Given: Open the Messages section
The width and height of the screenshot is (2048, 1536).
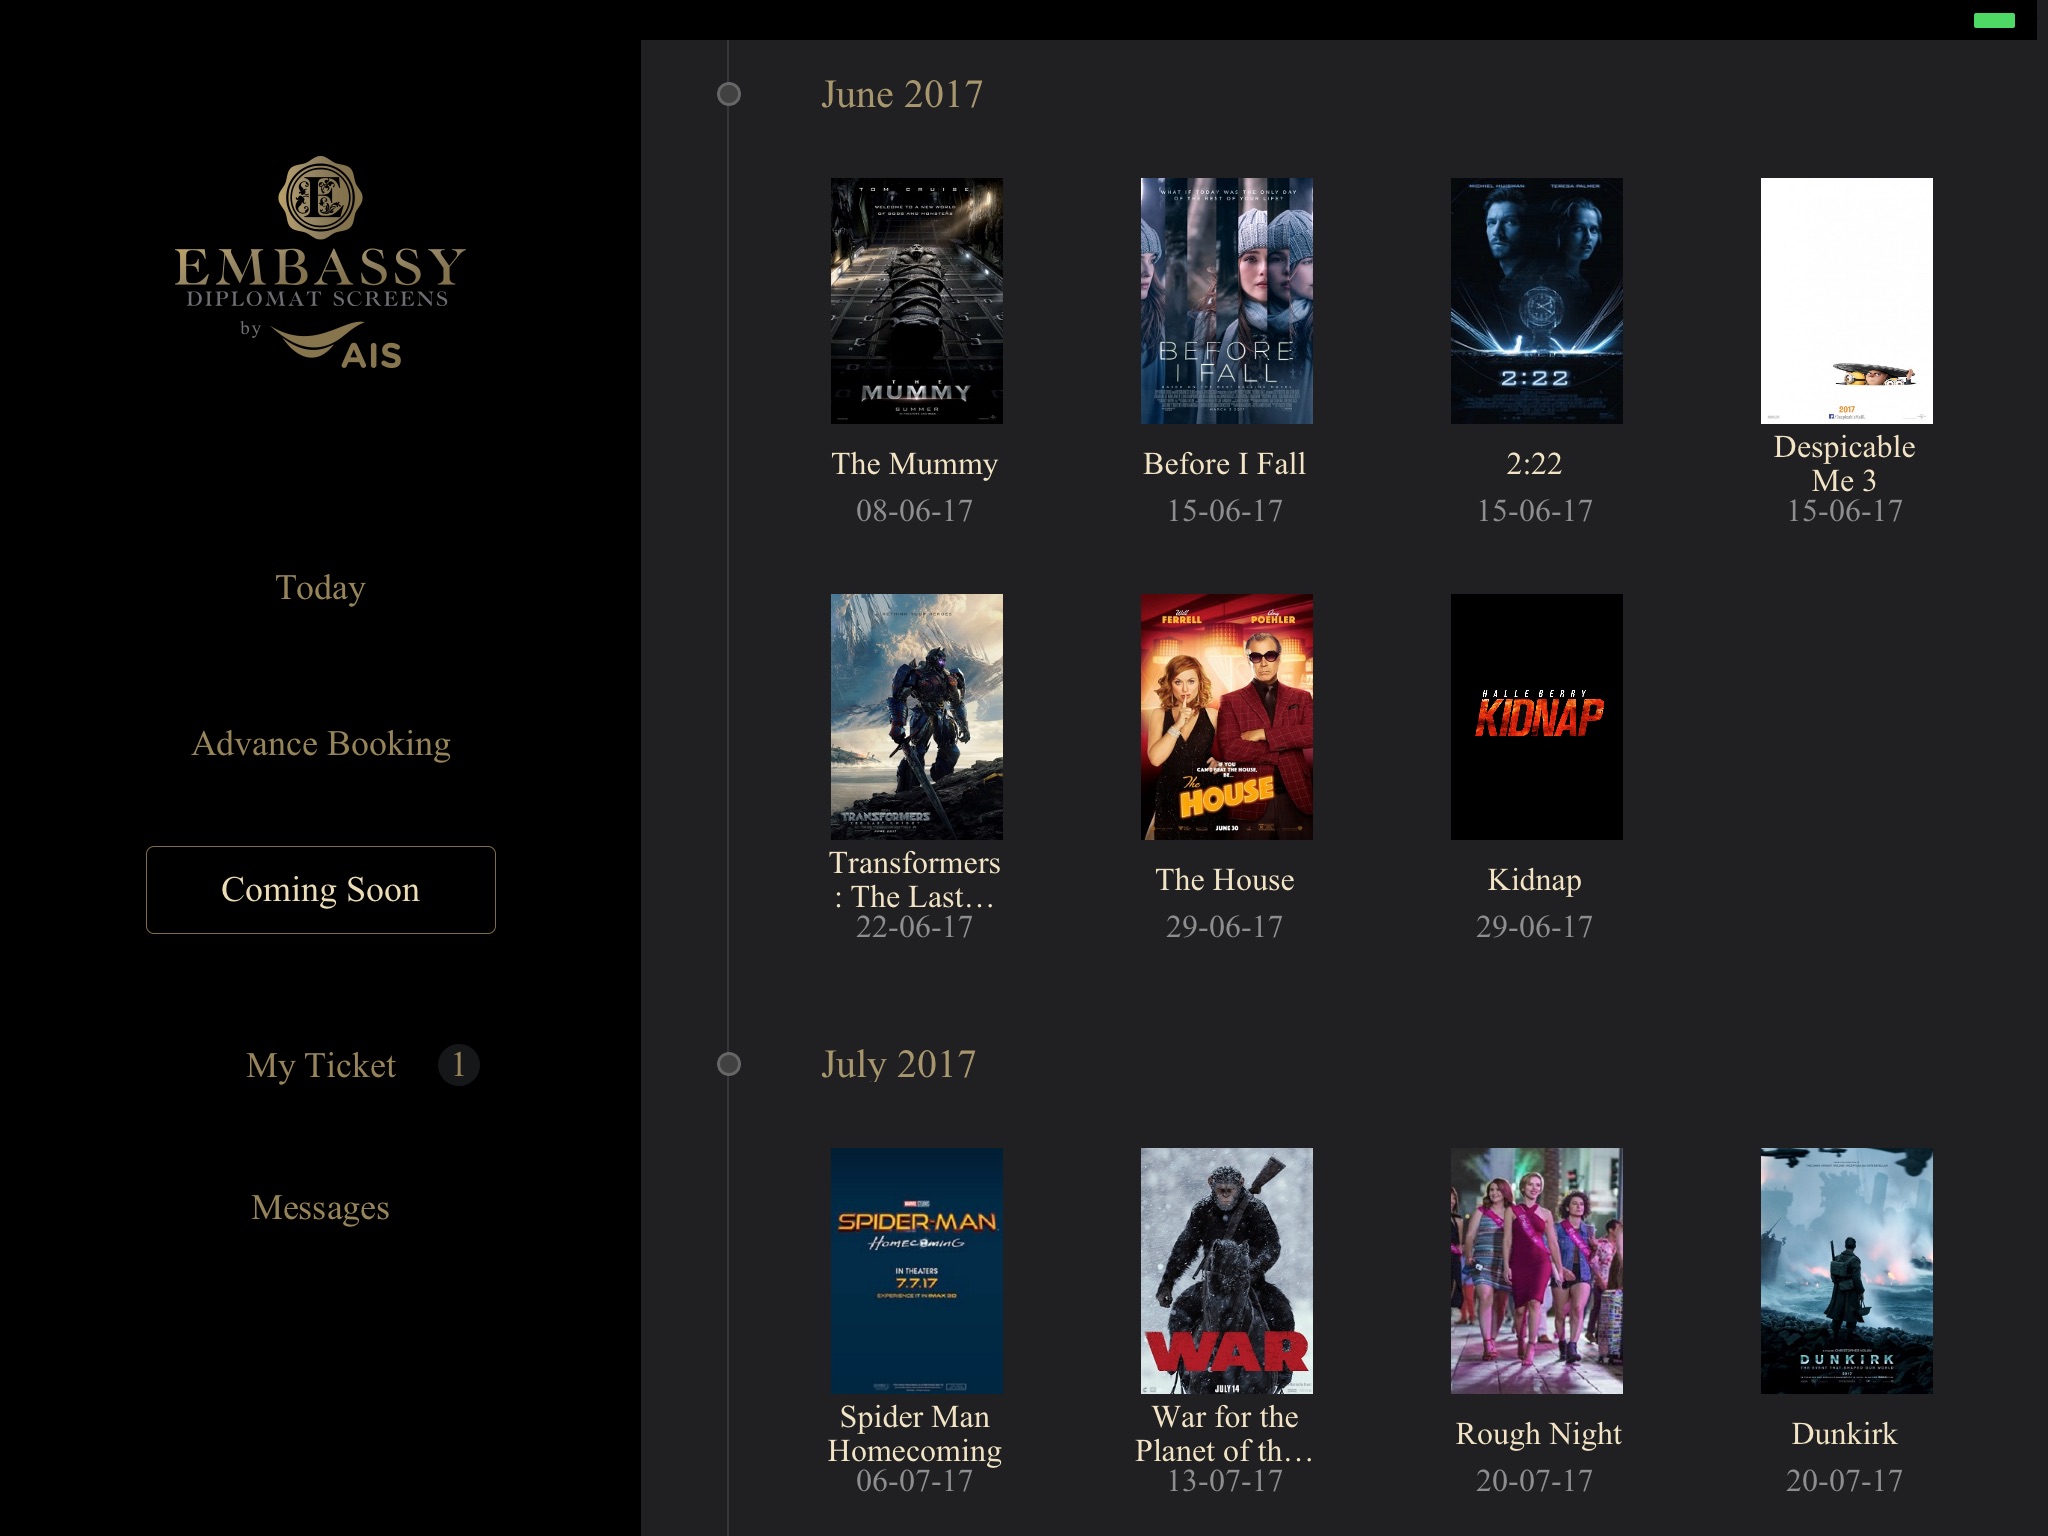Looking at the screenshot, I should coord(320,1208).
